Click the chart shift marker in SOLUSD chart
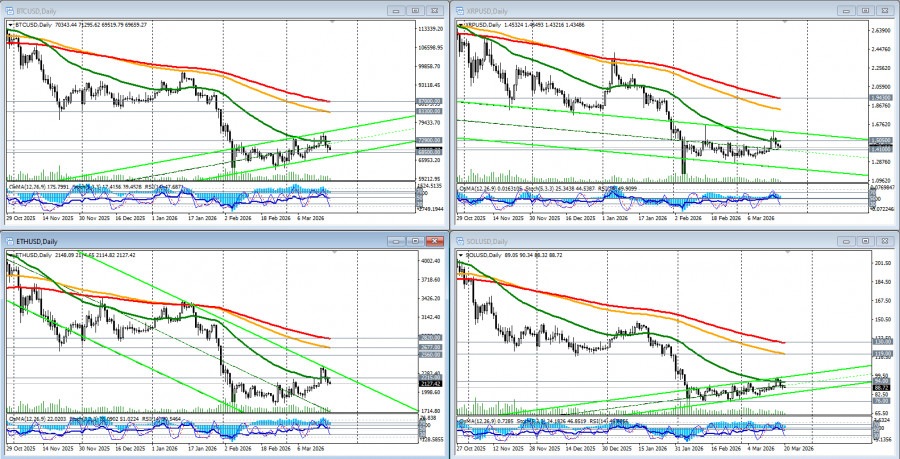The width and height of the screenshot is (900, 459). coord(788,252)
